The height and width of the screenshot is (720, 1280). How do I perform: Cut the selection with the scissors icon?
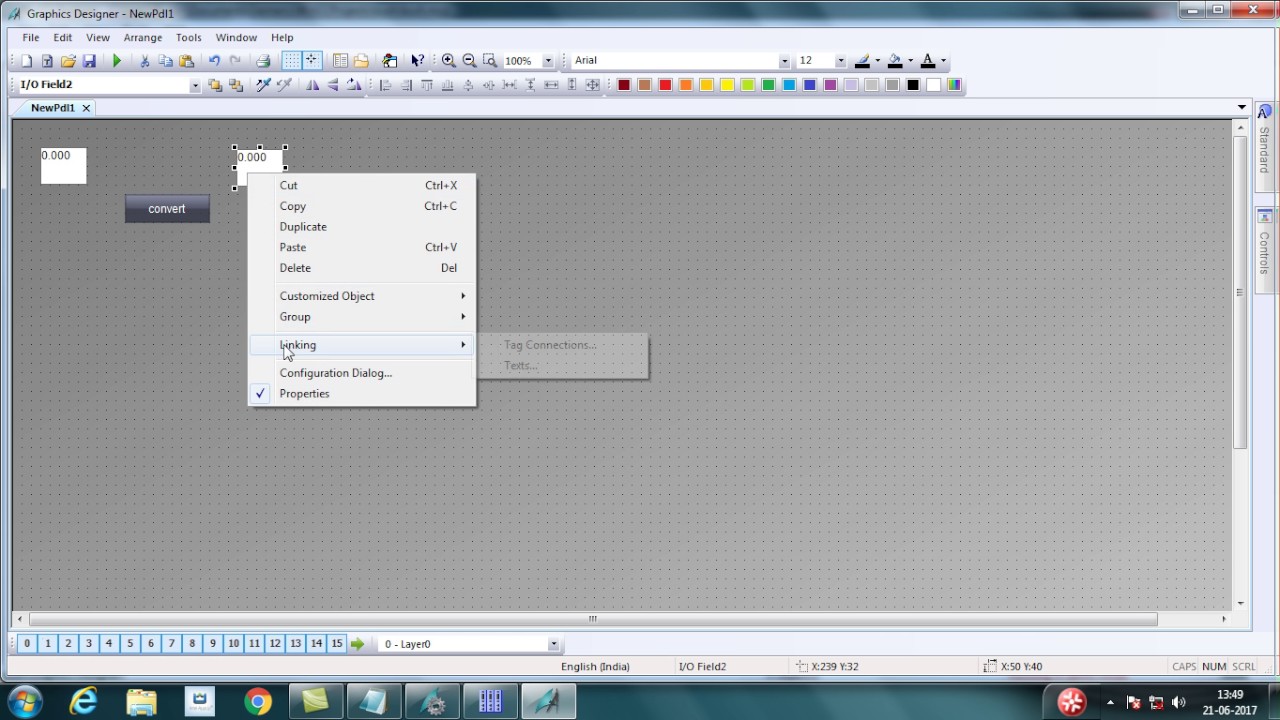(145, 61)
